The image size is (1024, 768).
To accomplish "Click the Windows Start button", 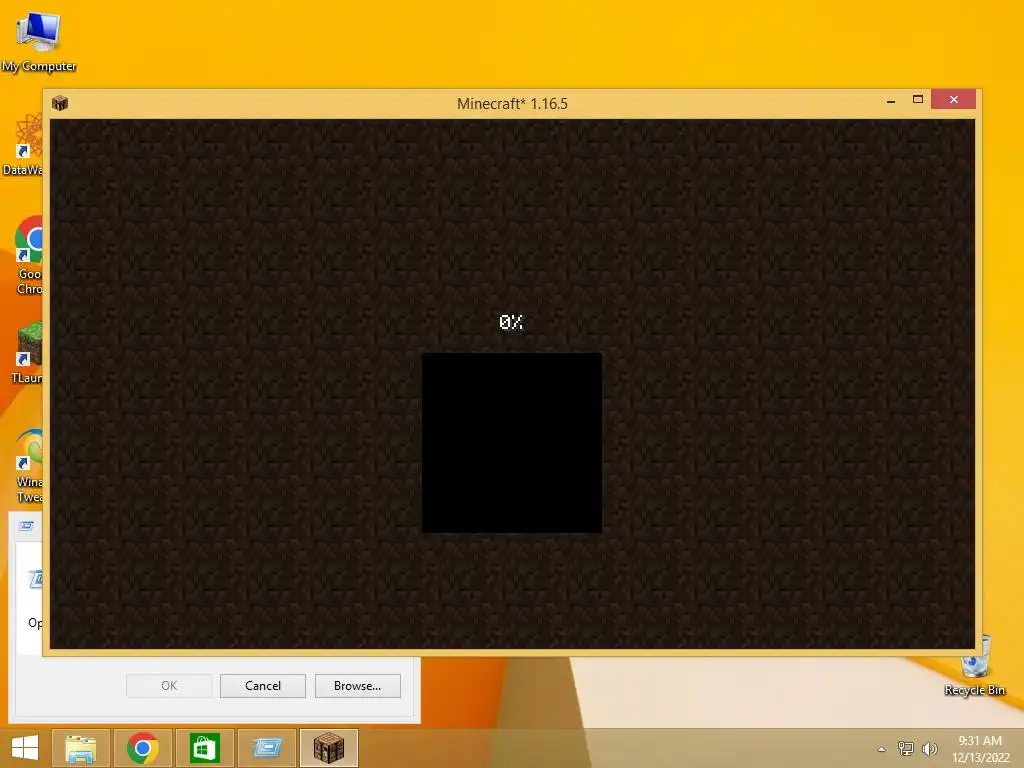I will (25, 748).
